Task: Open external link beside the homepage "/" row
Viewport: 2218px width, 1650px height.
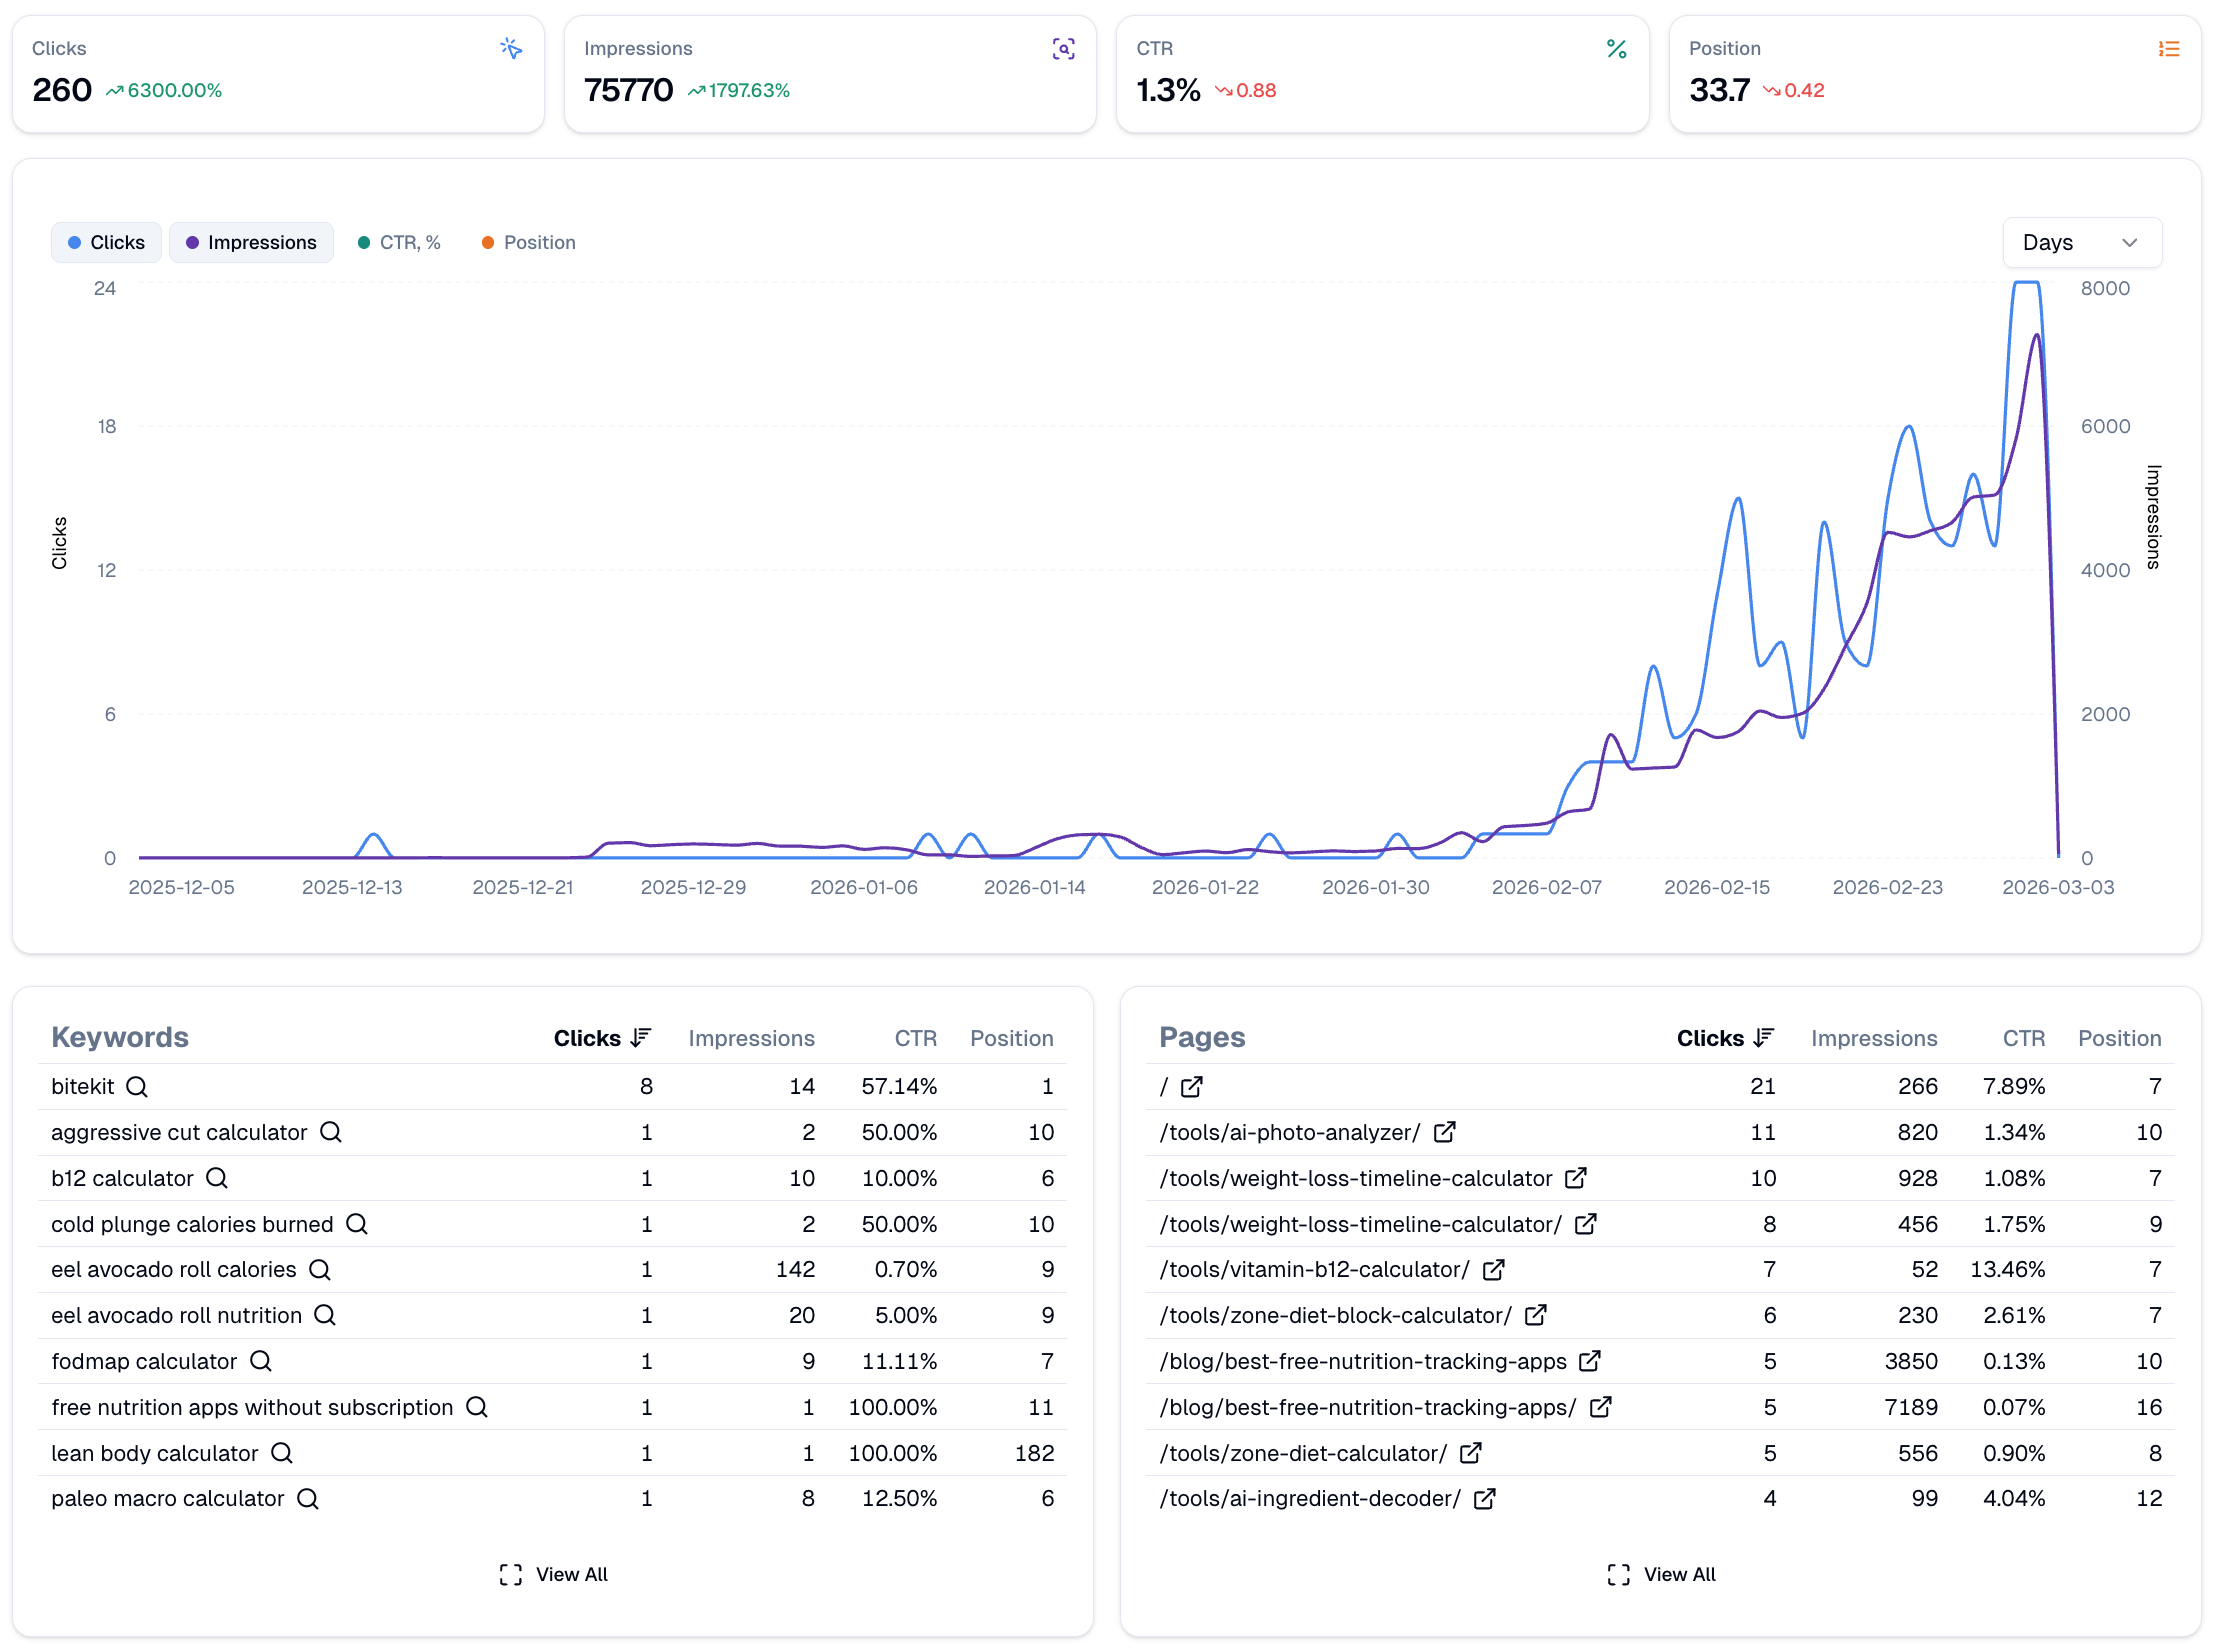Action: coord(1190,1086)
